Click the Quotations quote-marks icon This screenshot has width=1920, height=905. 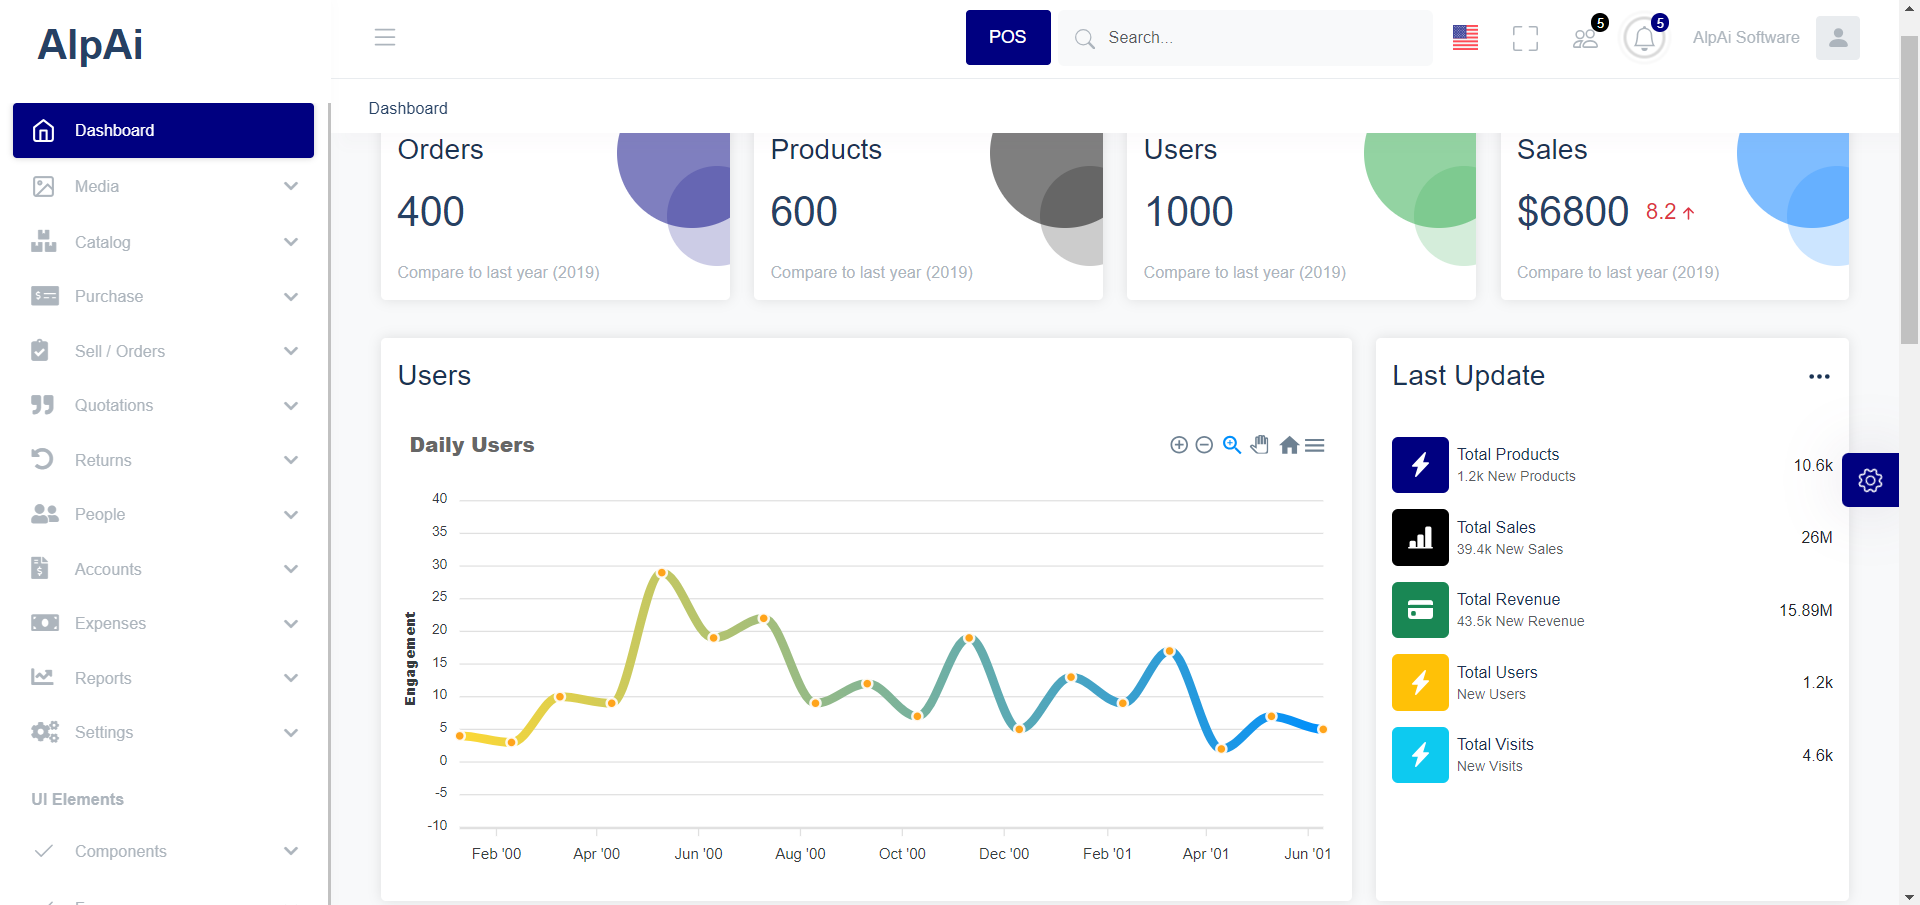point(43,405)
